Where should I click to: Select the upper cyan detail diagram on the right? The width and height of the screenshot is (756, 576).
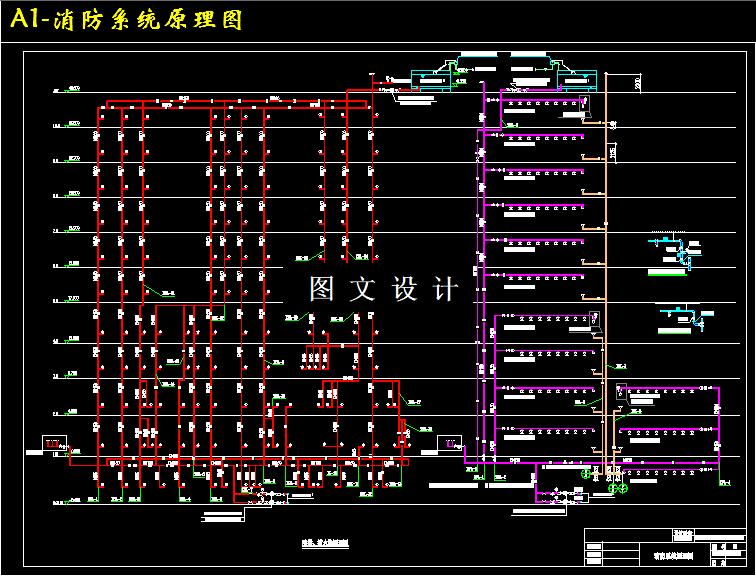coord(675,253)
